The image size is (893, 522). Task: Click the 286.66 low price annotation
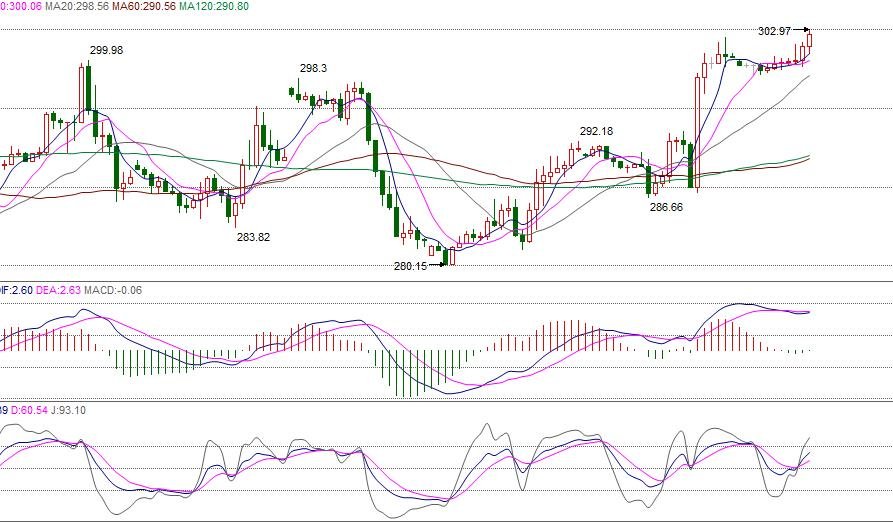pos(666,207)
